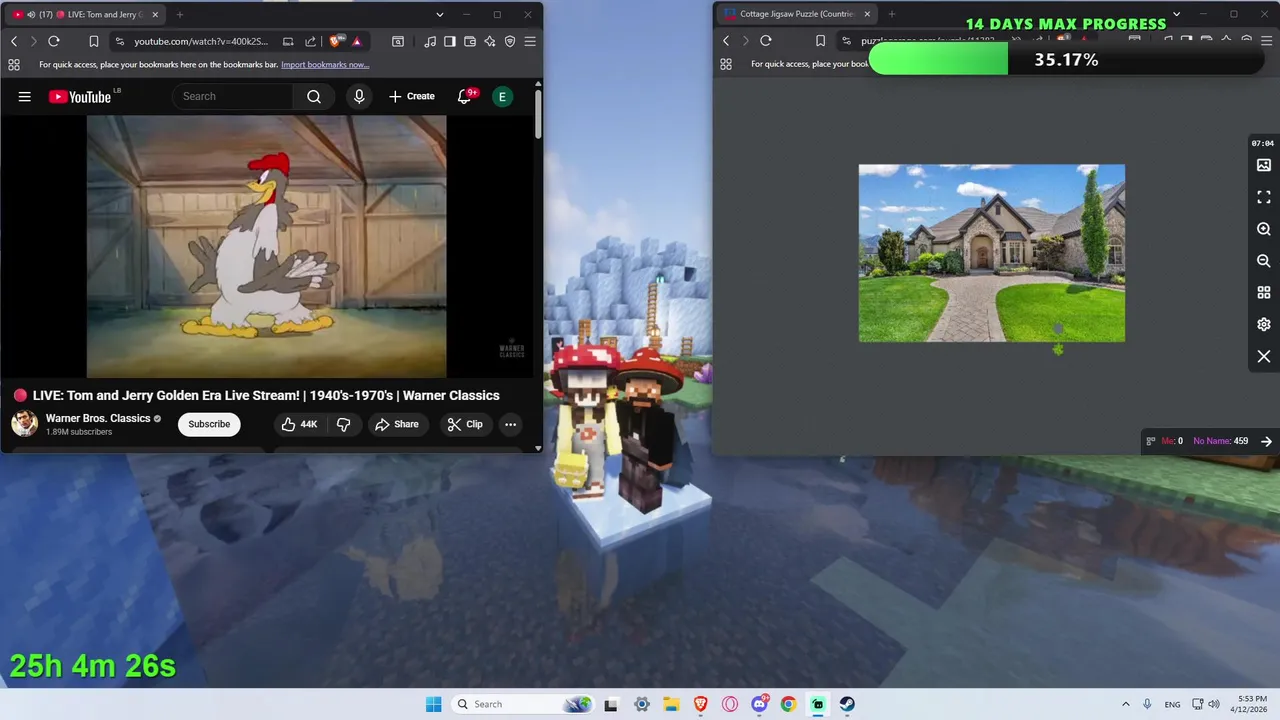Select the Cottage Jigsaw Puzzle tab
The height and width of the screenshot is (720, 1280).
pos(795,14)
